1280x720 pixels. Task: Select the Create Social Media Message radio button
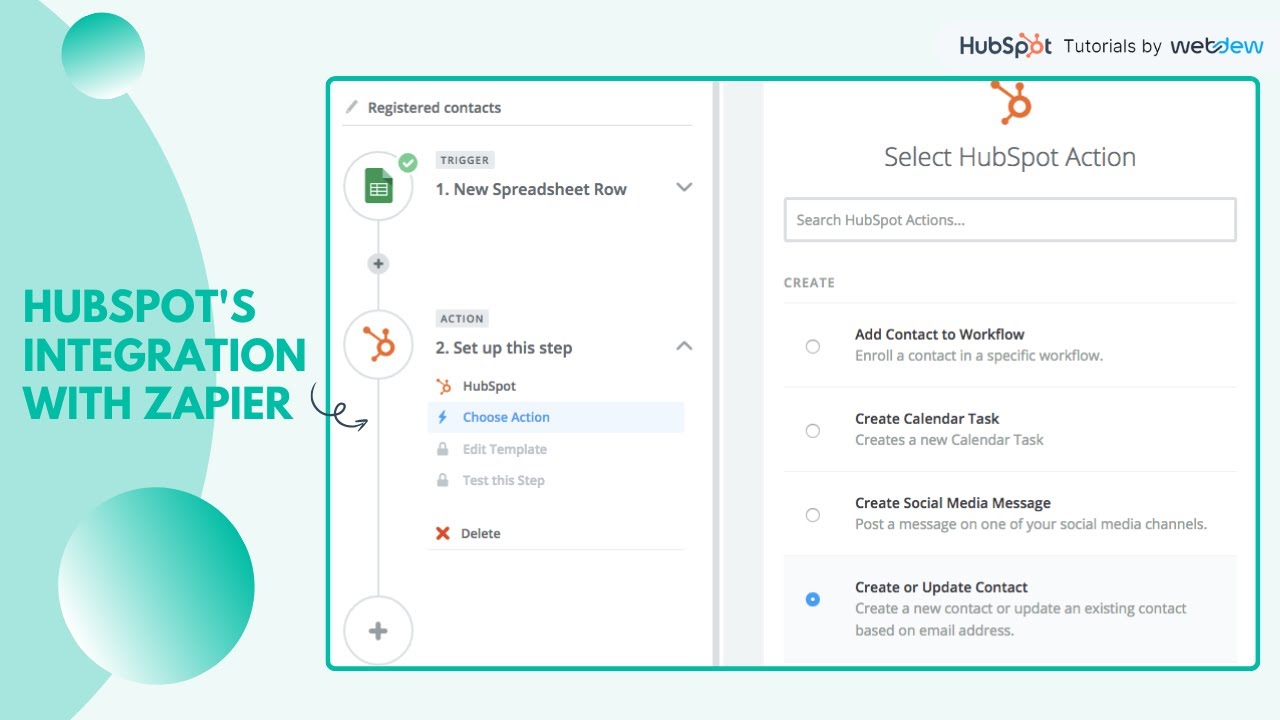813,514
